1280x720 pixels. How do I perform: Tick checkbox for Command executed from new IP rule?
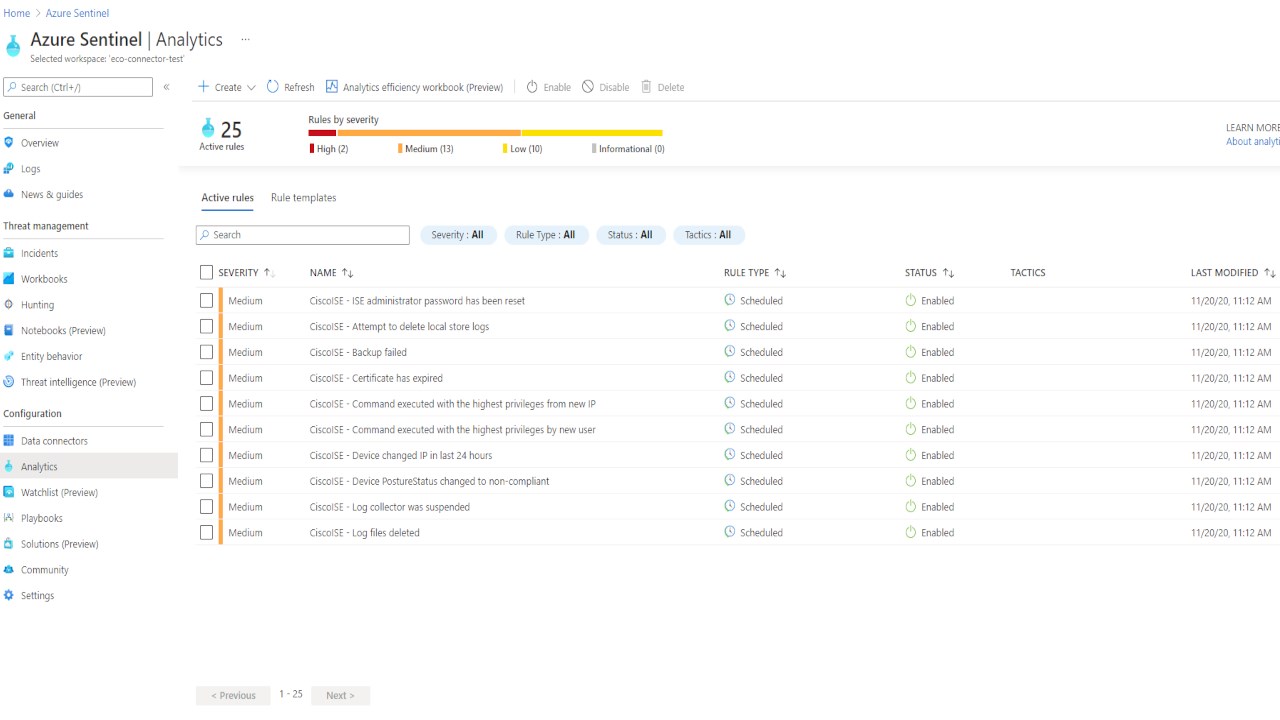(206, 404)
